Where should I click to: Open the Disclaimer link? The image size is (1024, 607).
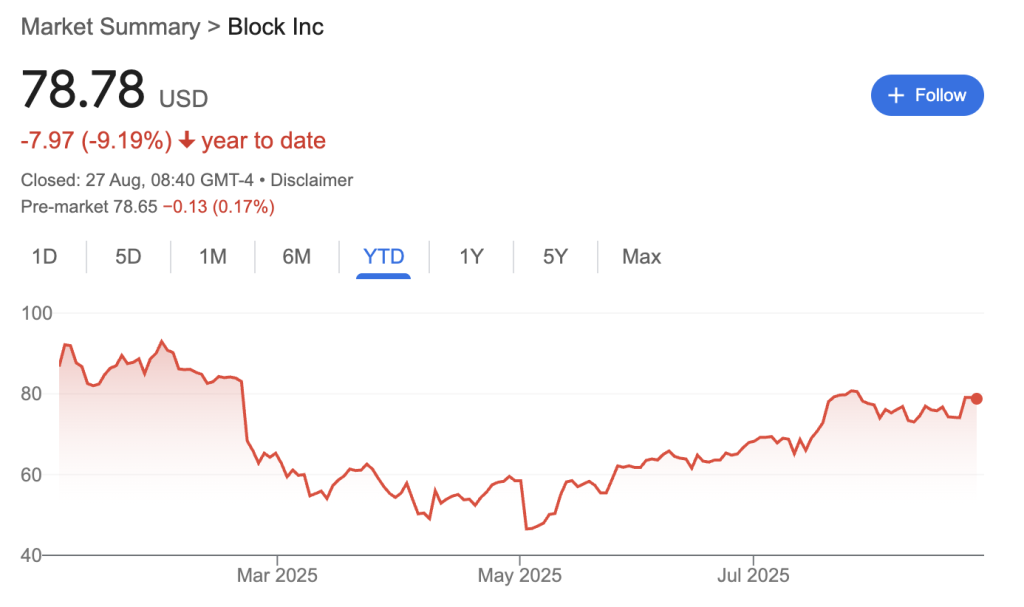click(311, 181)
